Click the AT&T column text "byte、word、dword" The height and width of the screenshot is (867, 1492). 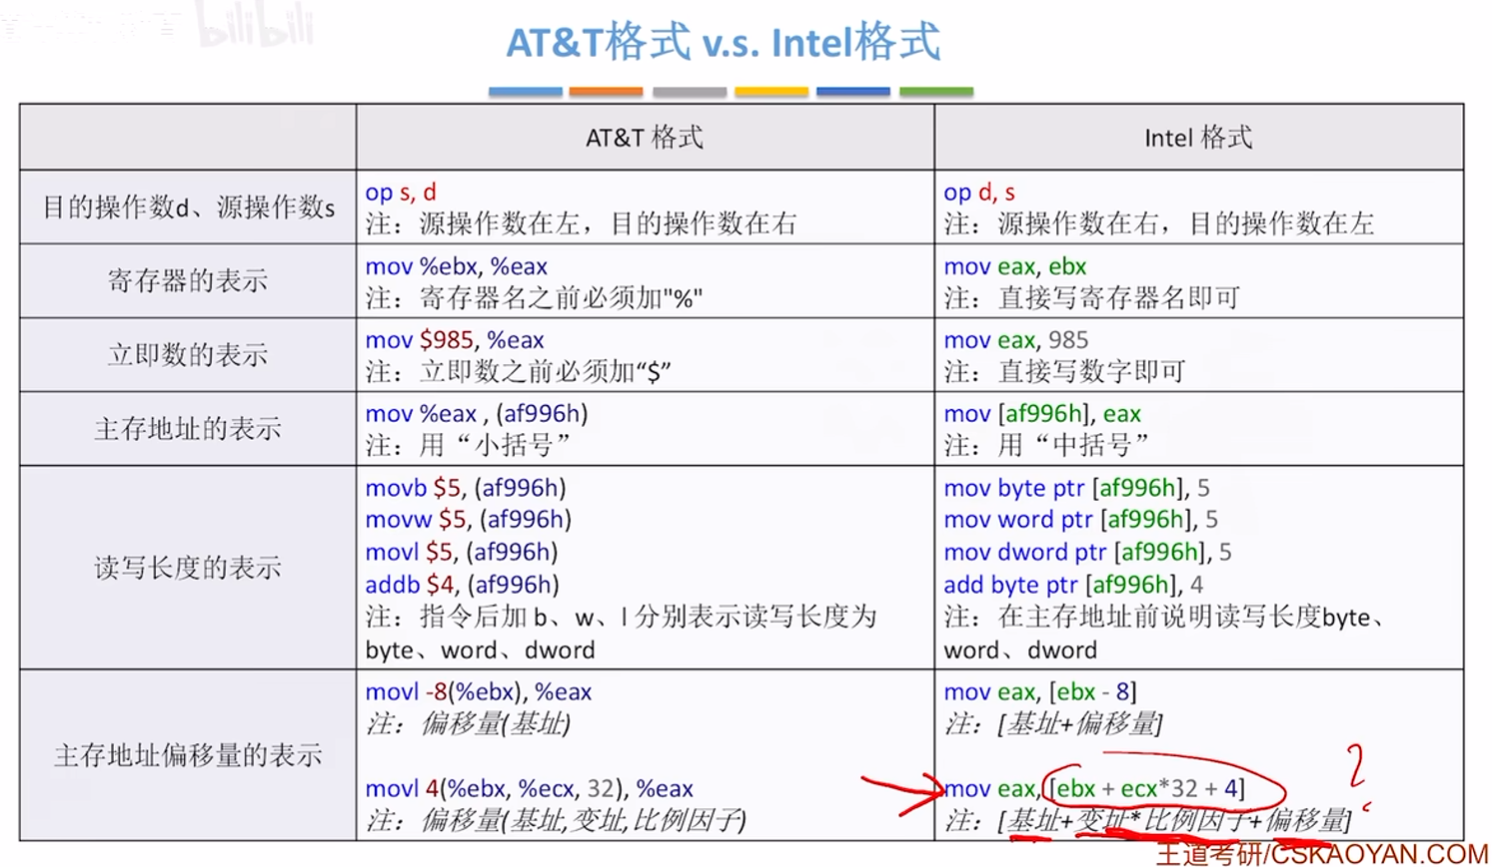480,650
